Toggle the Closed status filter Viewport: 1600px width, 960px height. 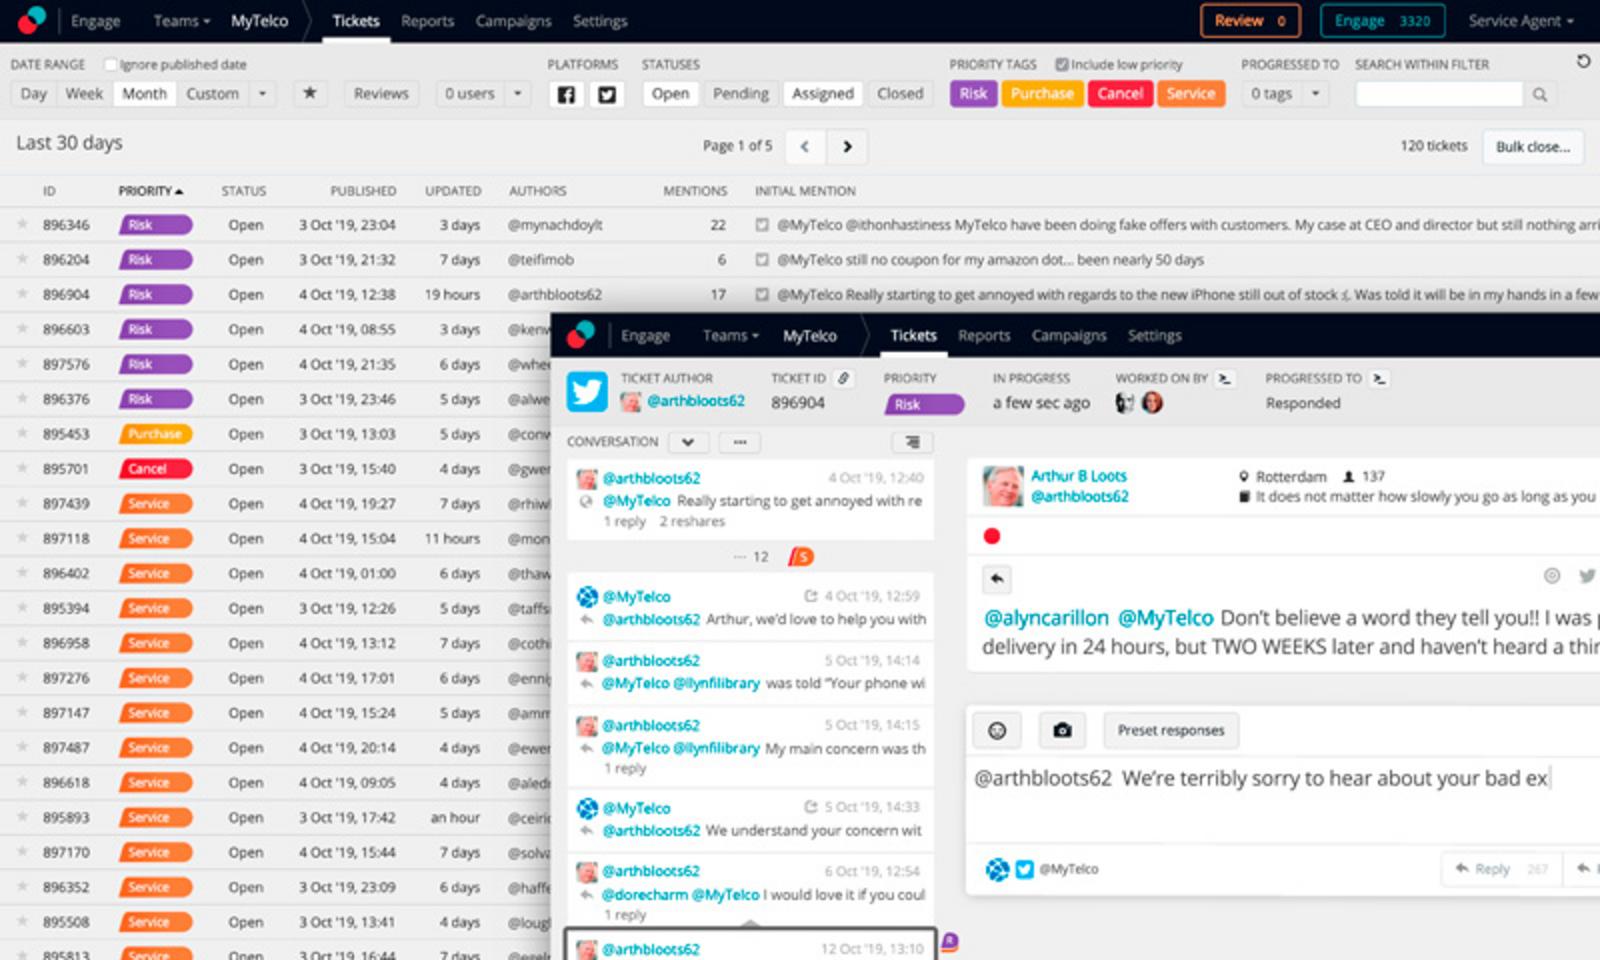[900, 93]
